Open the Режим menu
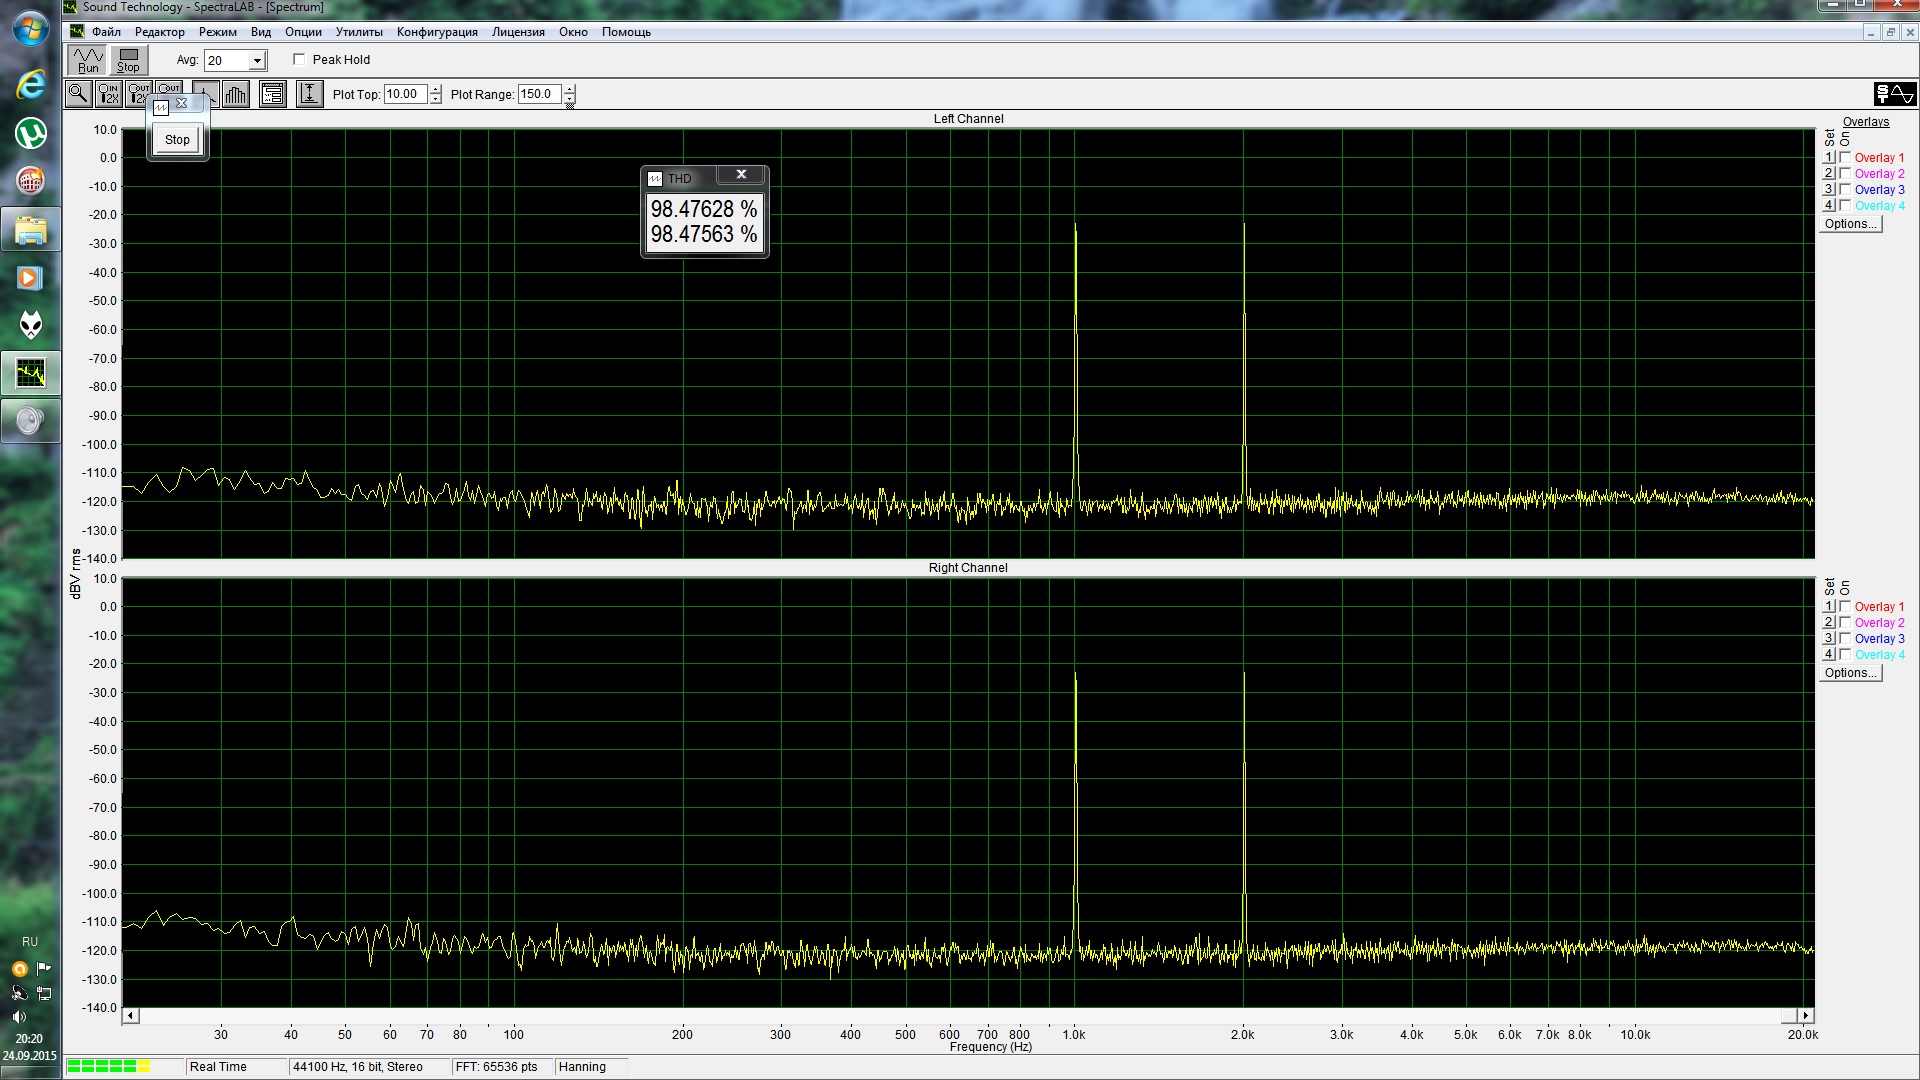This screenshot has width=1920, height=1080. point(218,32)
